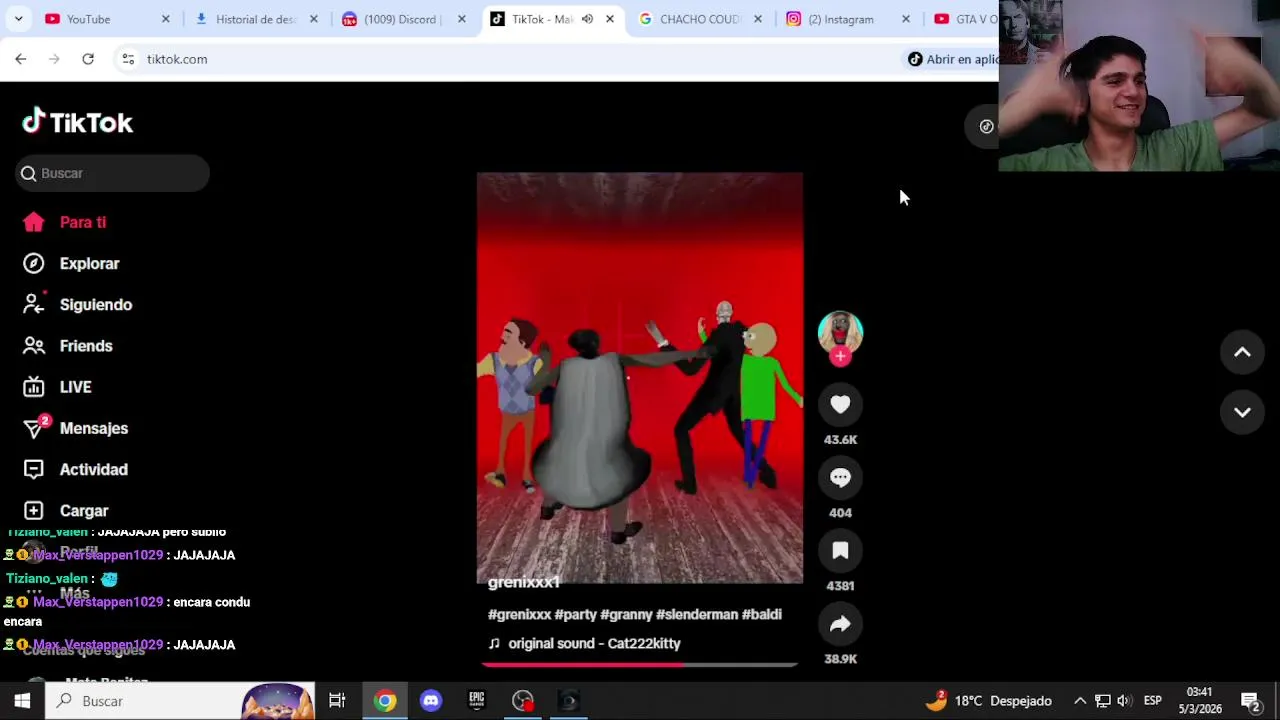Open the Friends section
Viewport: 1280px width, 720px height.
click(x=67, y=345)
